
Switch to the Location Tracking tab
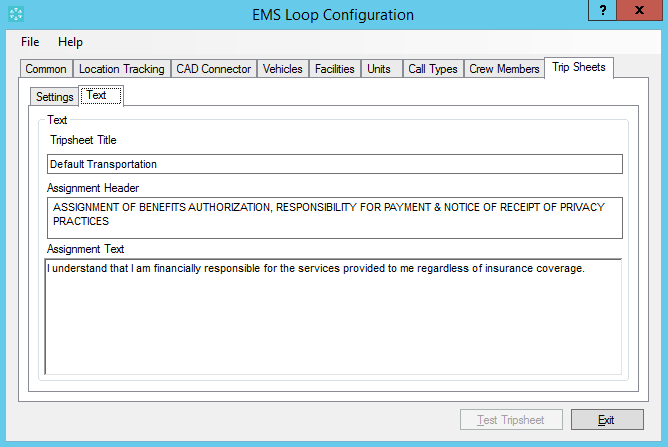121,69
